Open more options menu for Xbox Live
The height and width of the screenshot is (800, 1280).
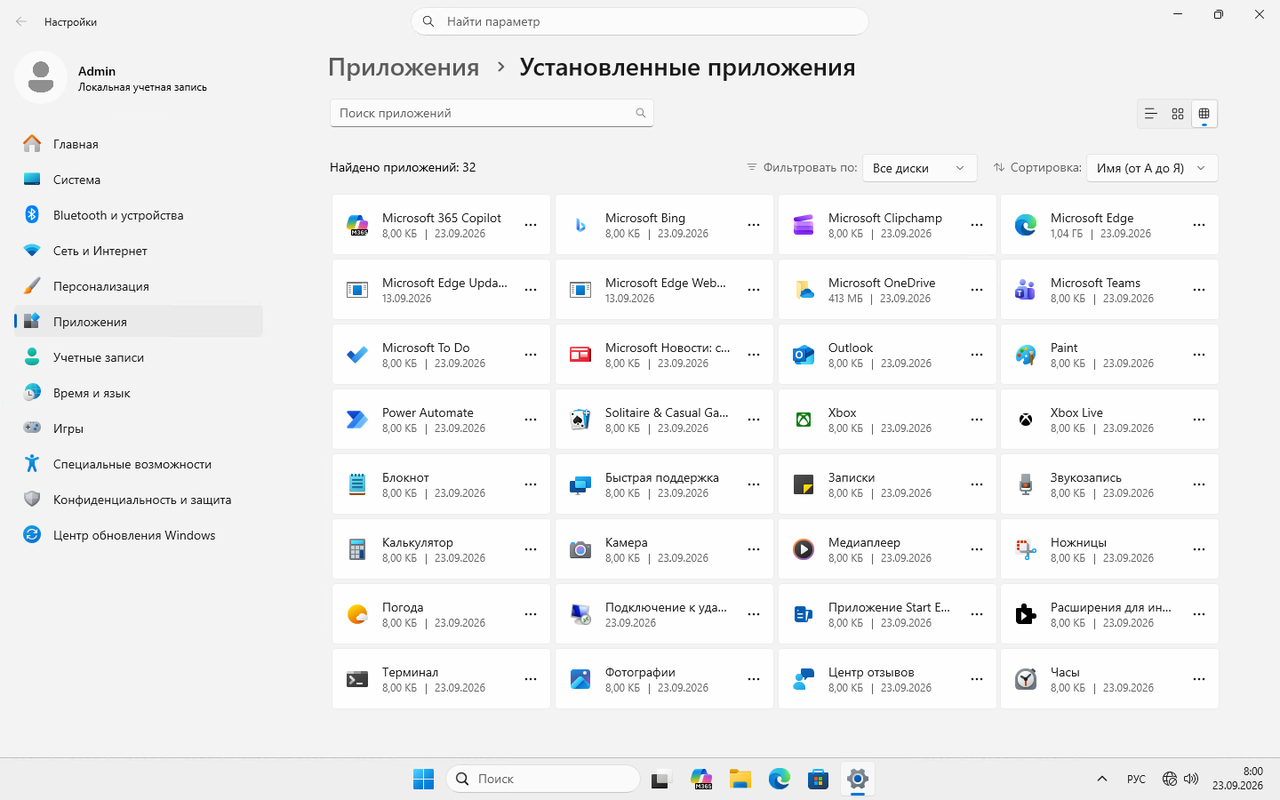1199,420
